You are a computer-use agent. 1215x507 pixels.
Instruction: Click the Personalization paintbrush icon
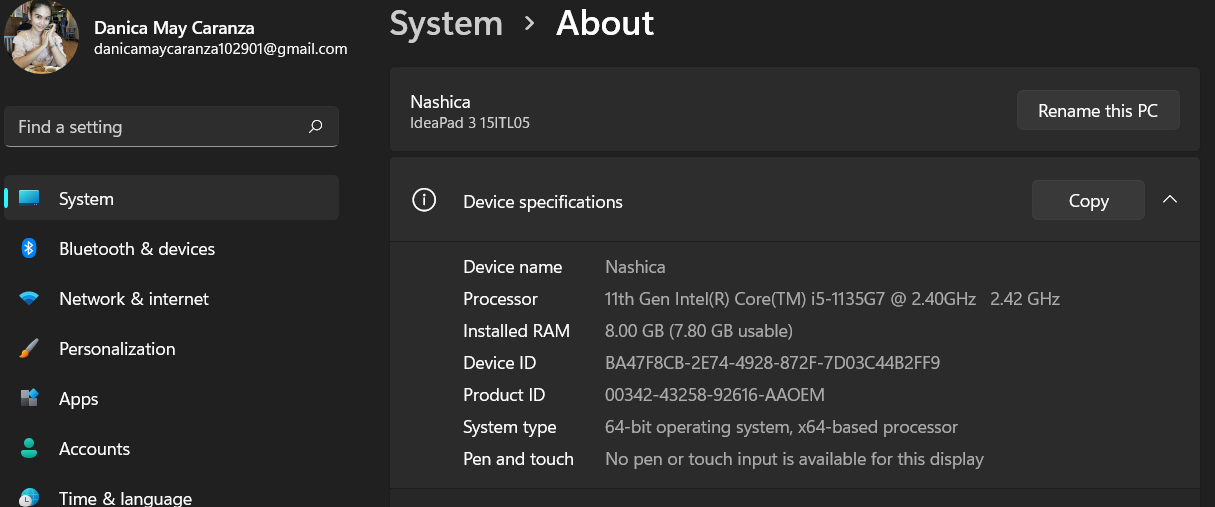tap(29, 348)
